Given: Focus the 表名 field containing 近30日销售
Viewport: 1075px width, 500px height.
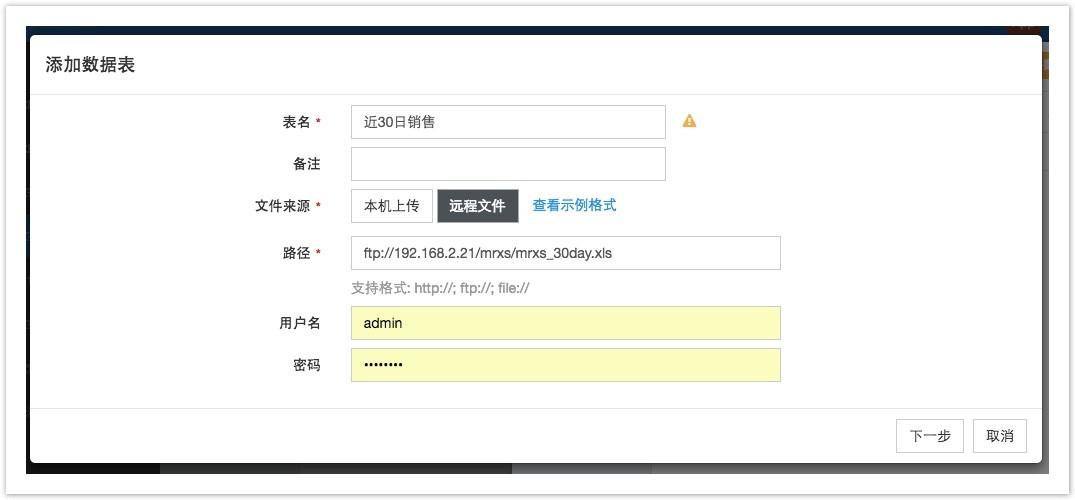Looking at the screenshot, I should 508,122.
